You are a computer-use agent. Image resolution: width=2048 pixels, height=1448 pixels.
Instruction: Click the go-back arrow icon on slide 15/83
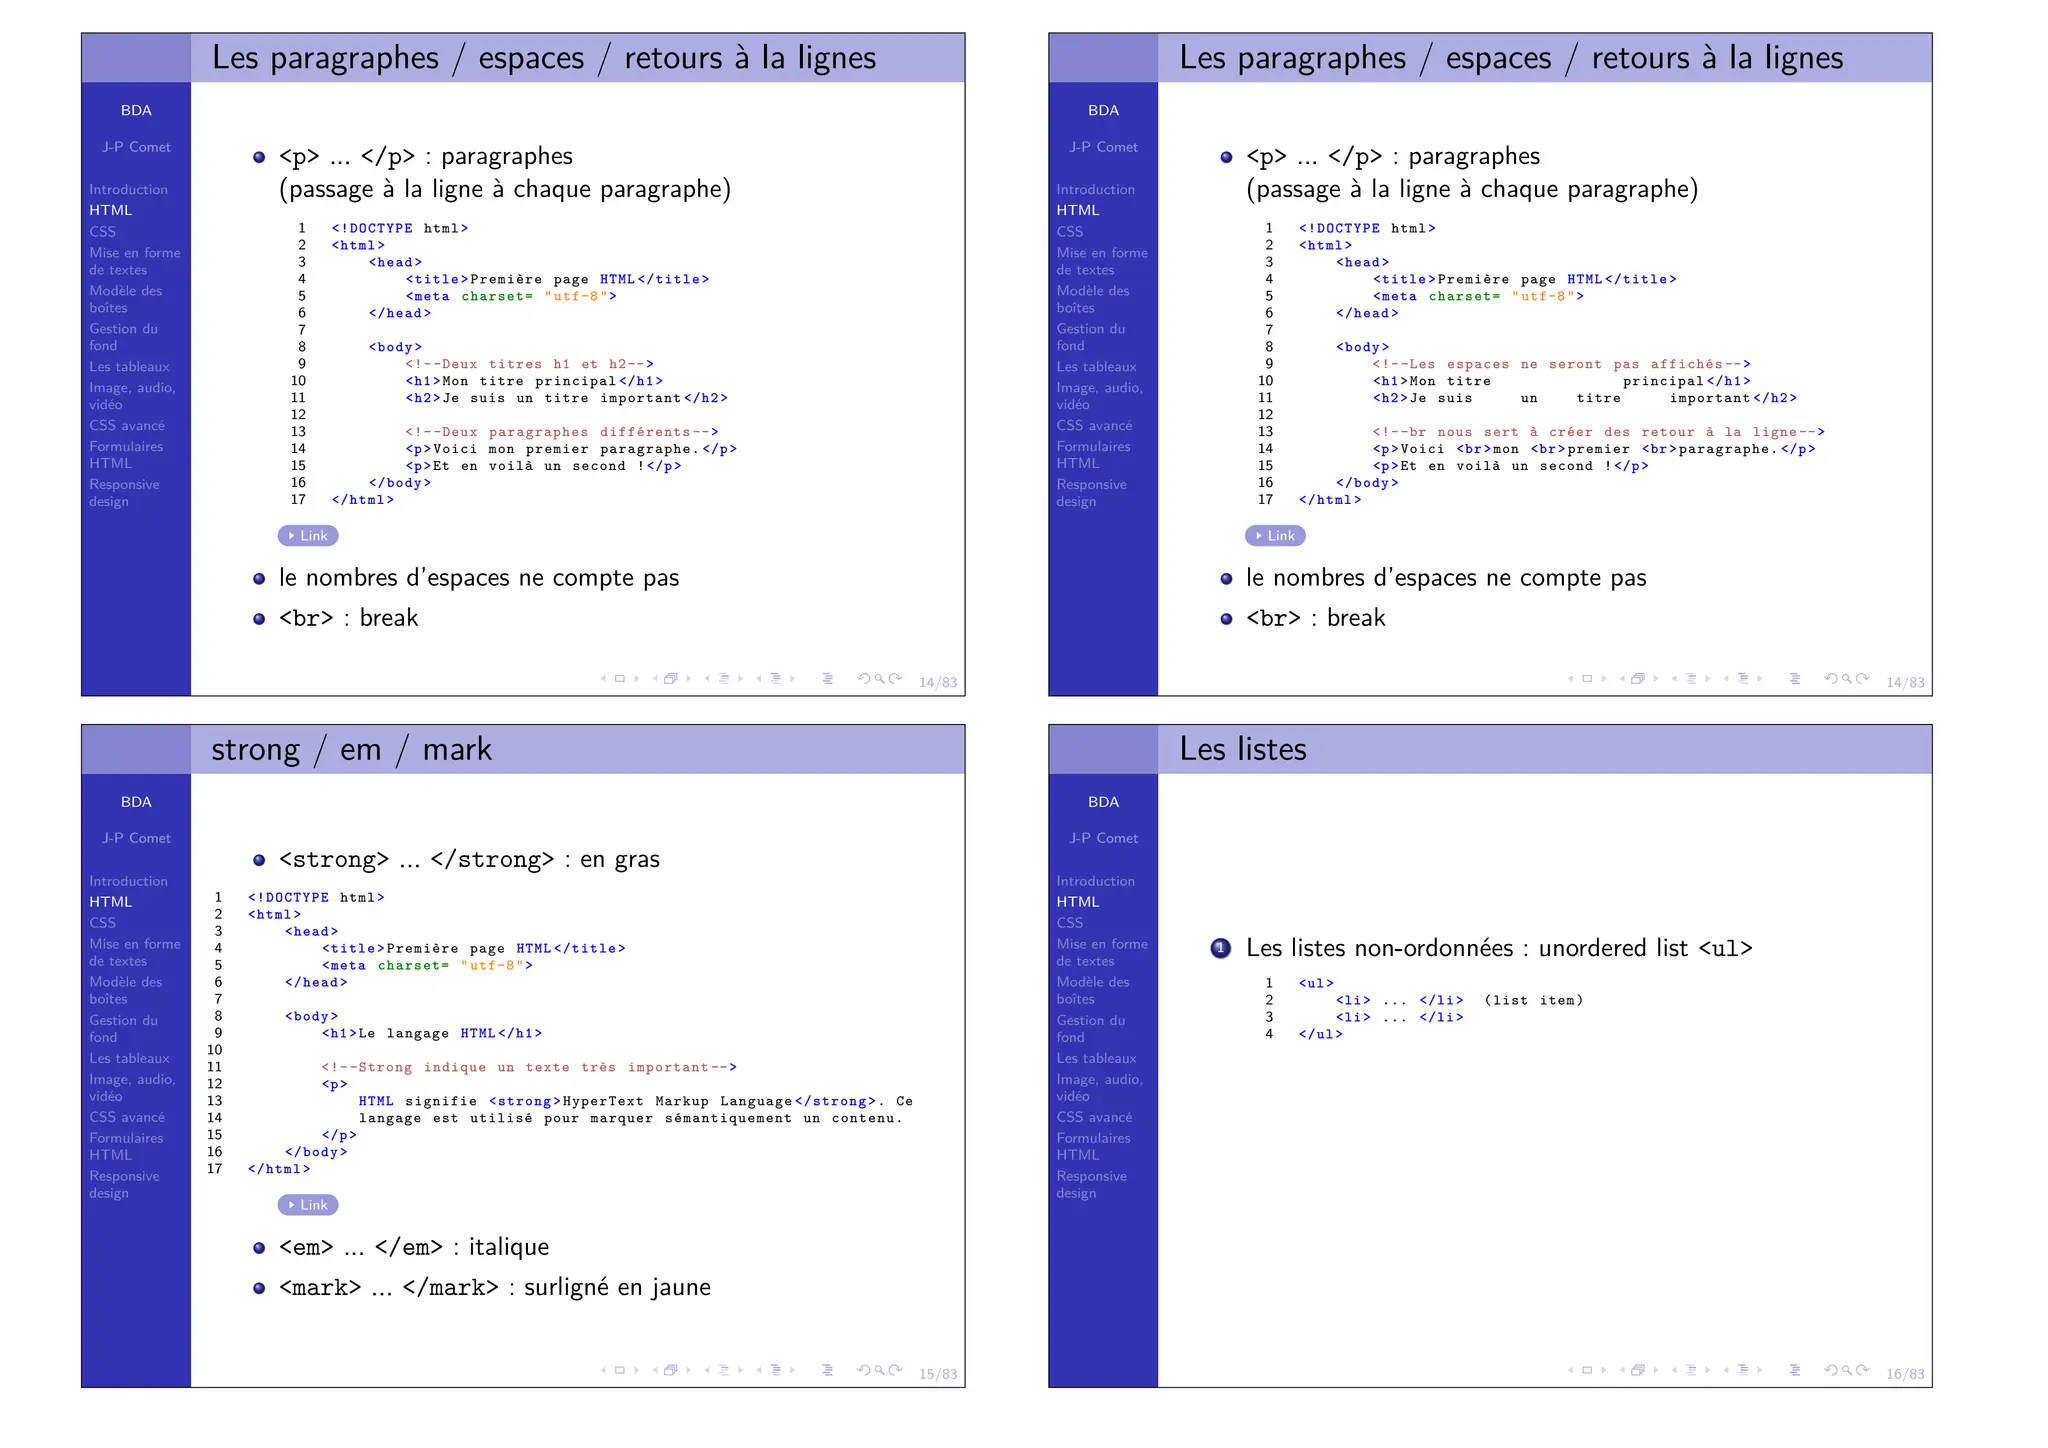coord(864,1370)
